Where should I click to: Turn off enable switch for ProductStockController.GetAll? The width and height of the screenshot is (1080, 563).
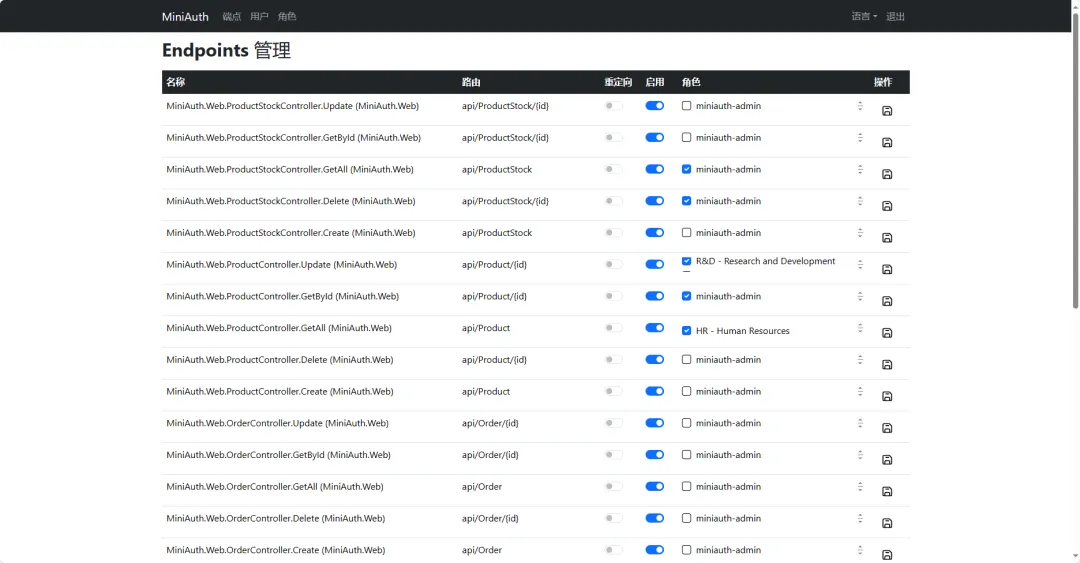tap(654, 169)
